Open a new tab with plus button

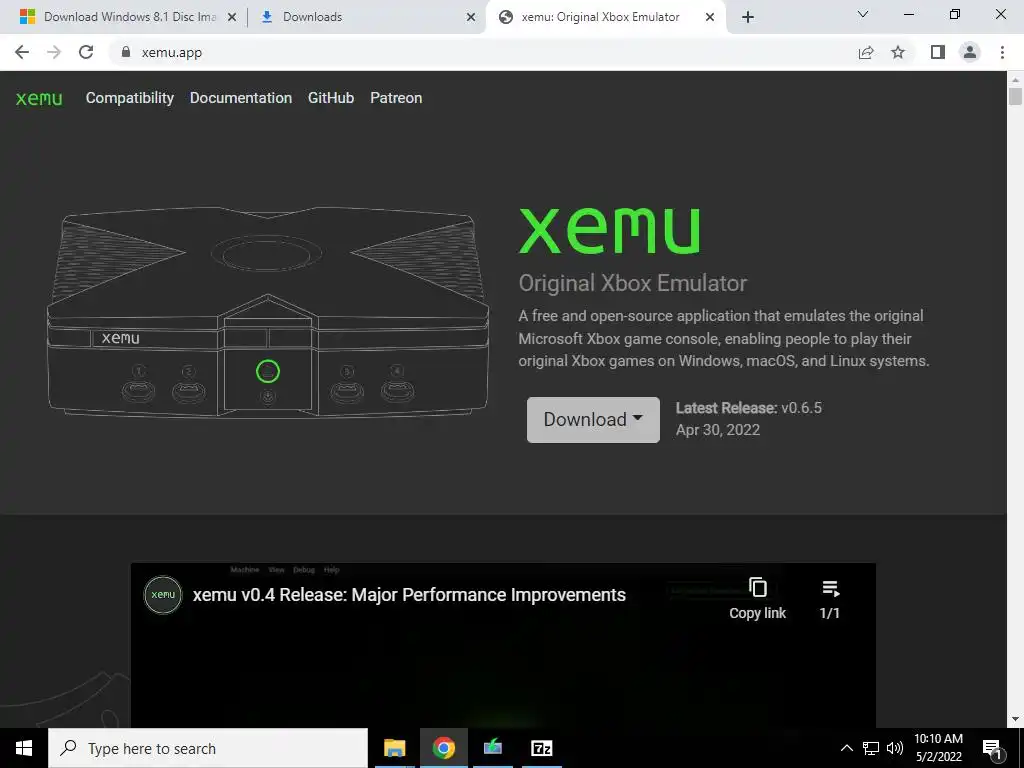point(748,17)
